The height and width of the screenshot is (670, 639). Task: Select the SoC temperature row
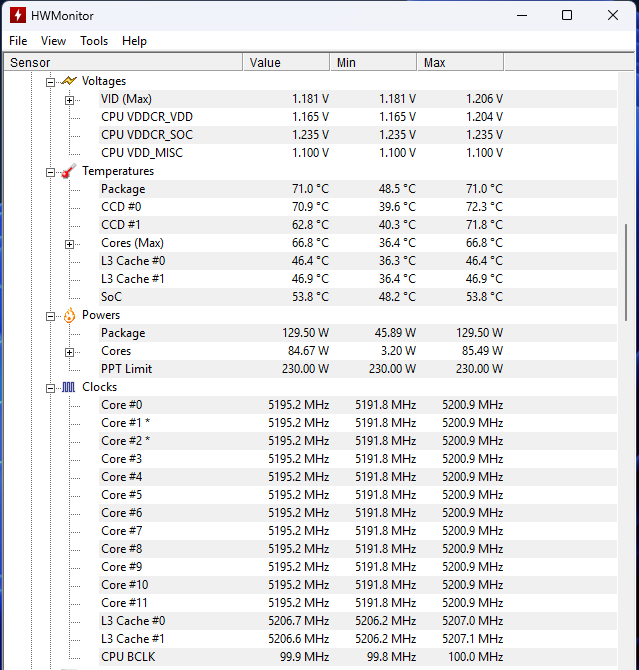tap(358, 297)
